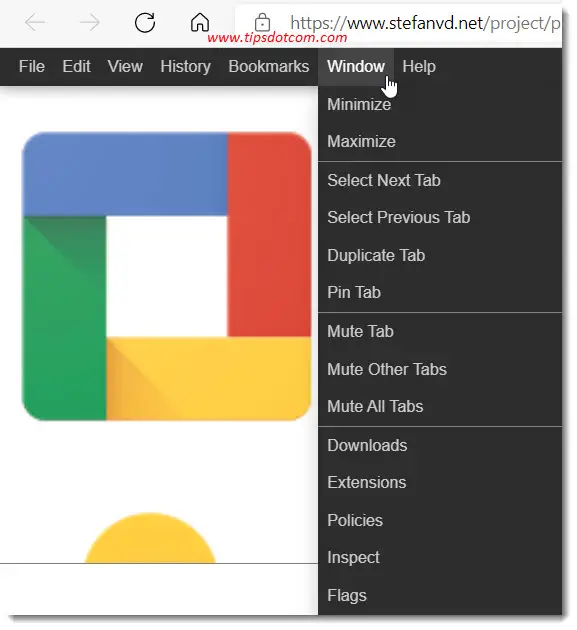Image resolution: width=577 pixels, height=630 pixels.
Task: Open the View menu
Action: tap(125, 66)
